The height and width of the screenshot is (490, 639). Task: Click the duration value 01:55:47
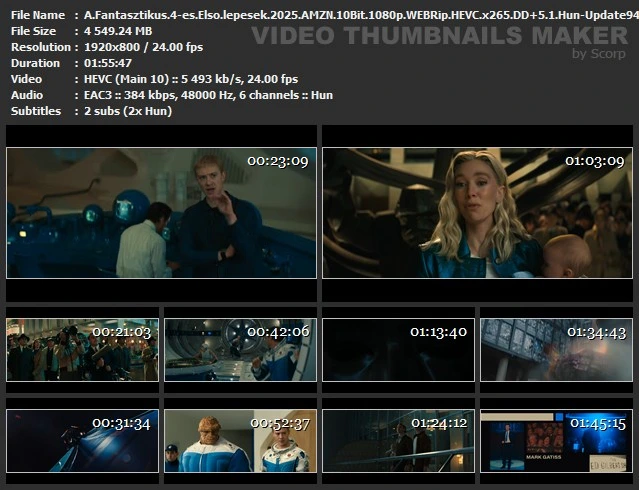(108, 63)
